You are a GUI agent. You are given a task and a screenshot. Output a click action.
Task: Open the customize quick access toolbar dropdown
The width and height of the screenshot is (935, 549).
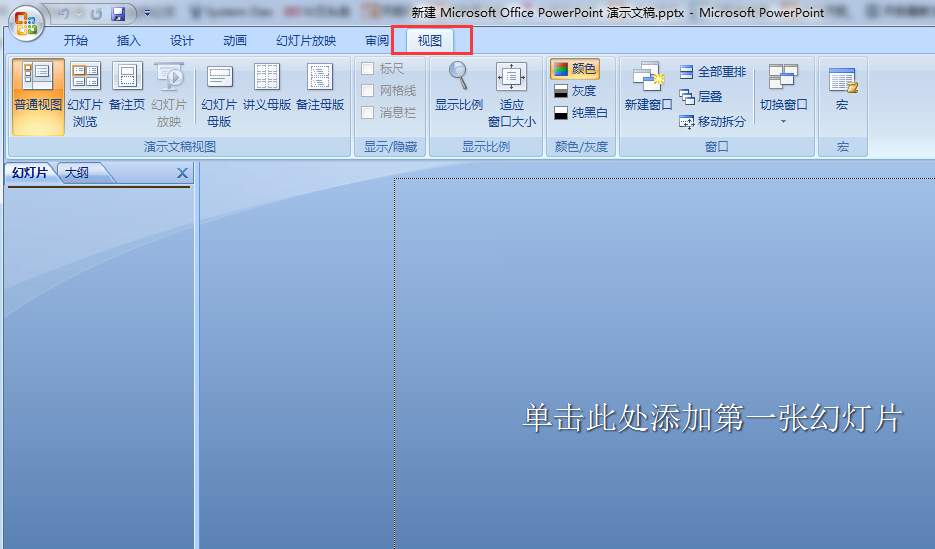pos(147,13)
